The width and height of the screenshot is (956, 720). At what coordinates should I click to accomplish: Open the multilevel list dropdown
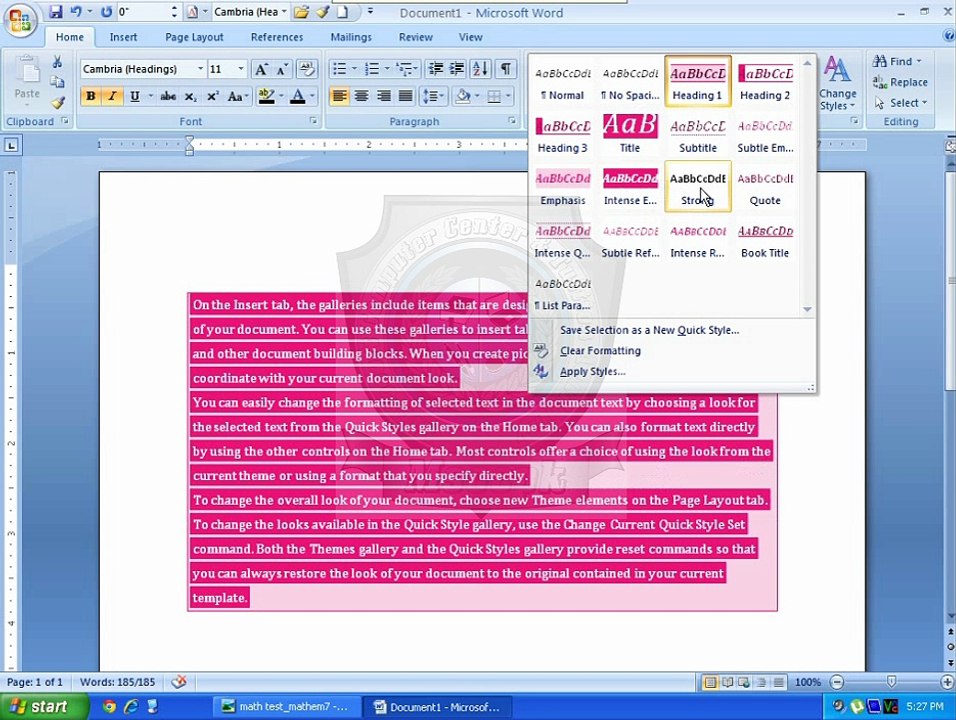(407, 69)
